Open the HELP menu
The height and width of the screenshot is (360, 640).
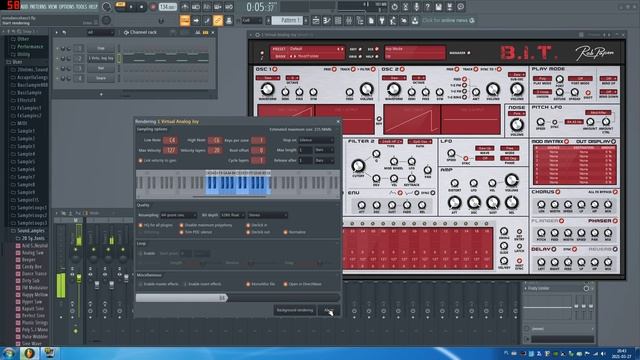pyautogui.click(x=93, y=7)
